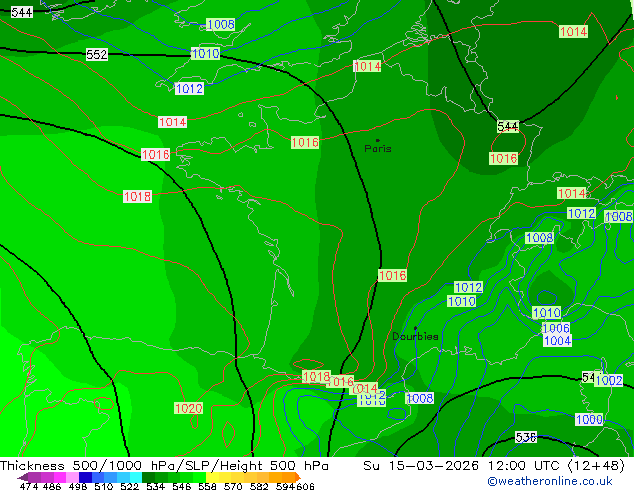Select the 536 height contour label
The image size is (634, 490).
click(x=526, y=437)
